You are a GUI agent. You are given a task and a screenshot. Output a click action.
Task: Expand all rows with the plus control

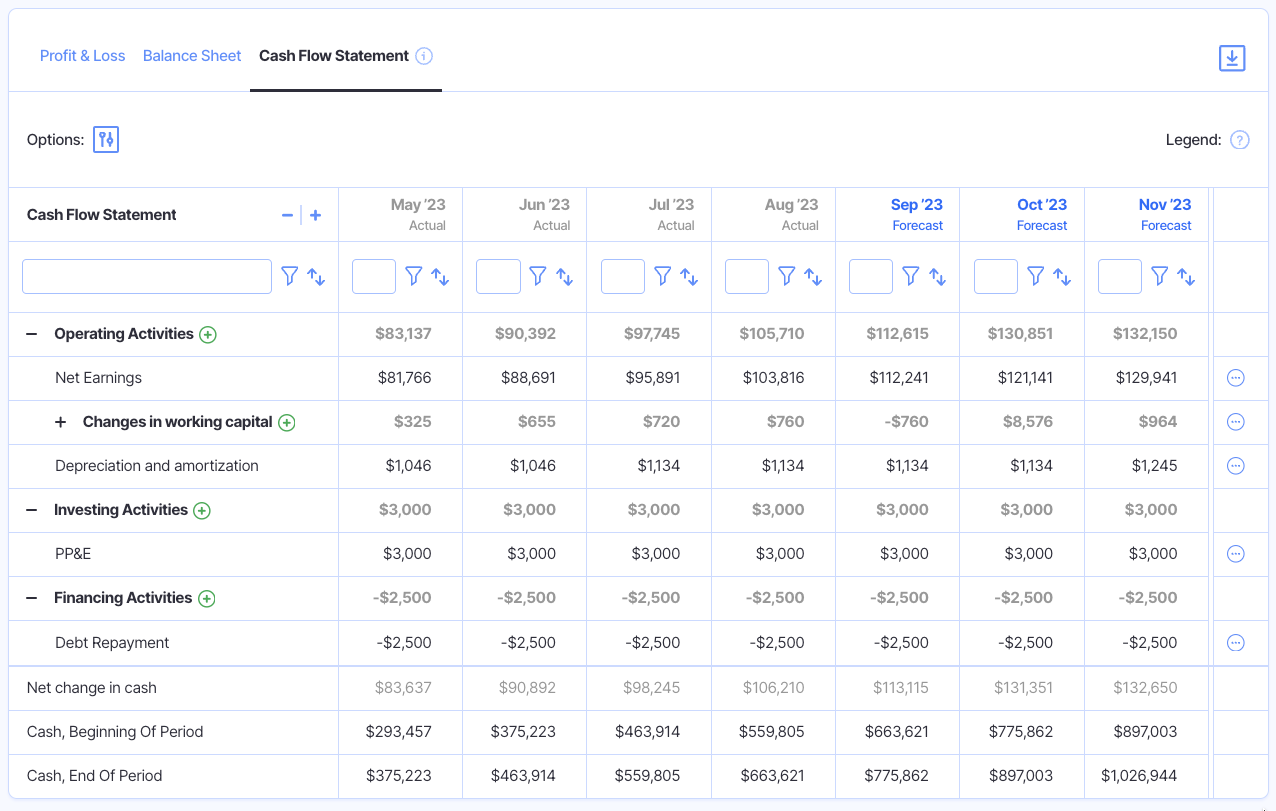[315, 214]
